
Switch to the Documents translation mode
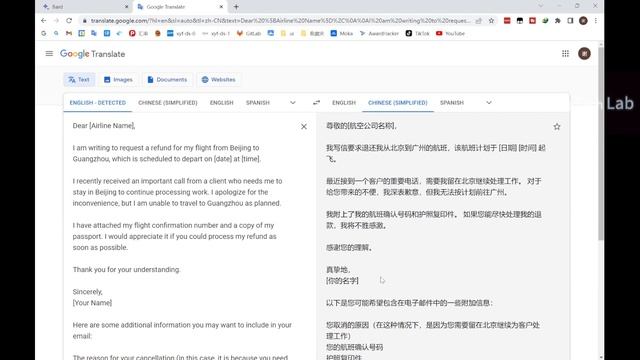coord(167,80)
